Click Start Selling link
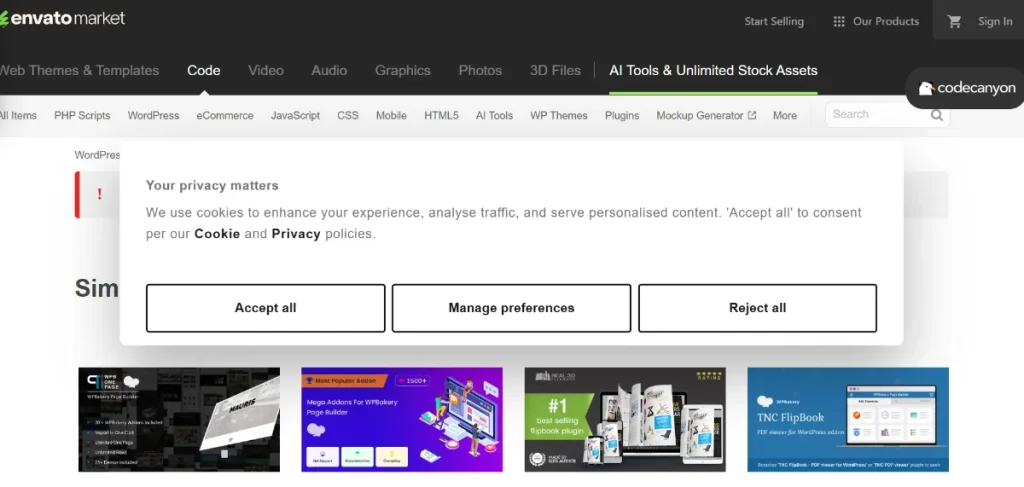The width and height of the screenshot is (1024, 487). (774, 22)
